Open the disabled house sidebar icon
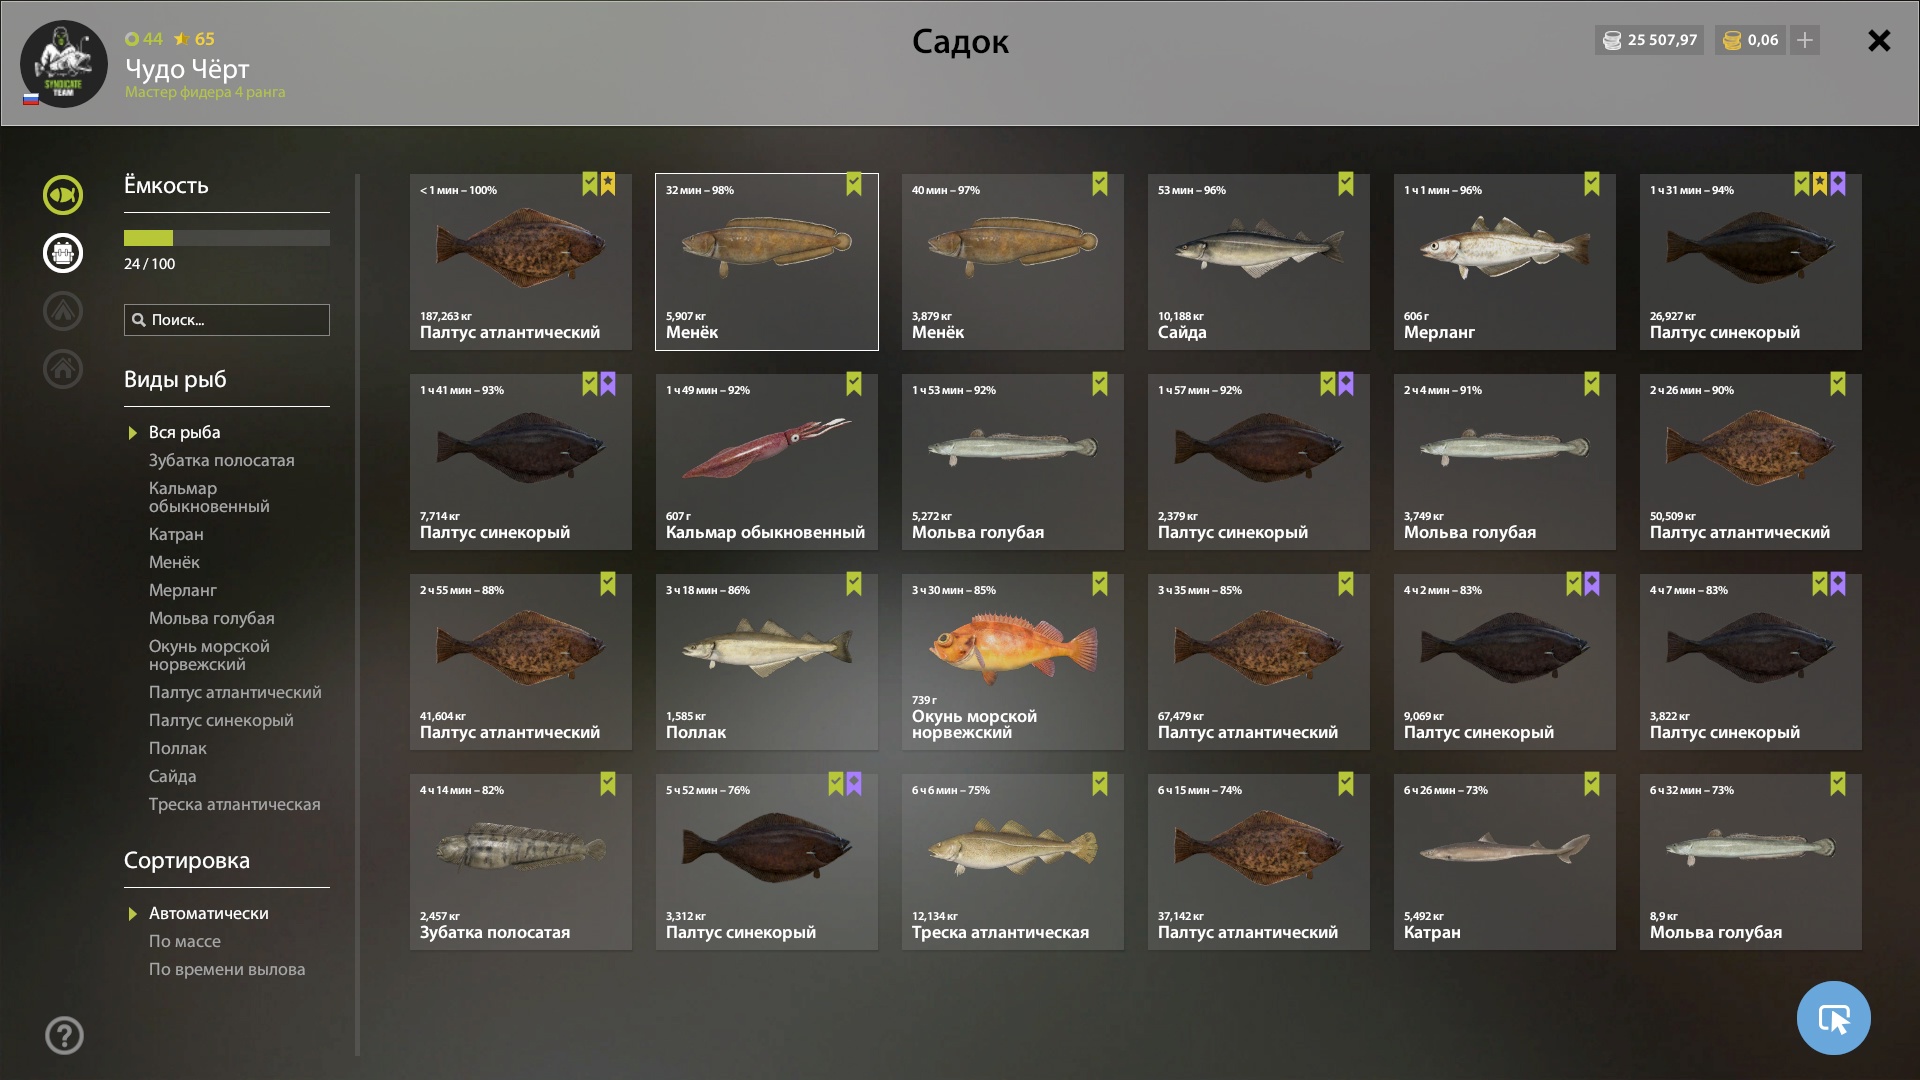 click(63, 369)
